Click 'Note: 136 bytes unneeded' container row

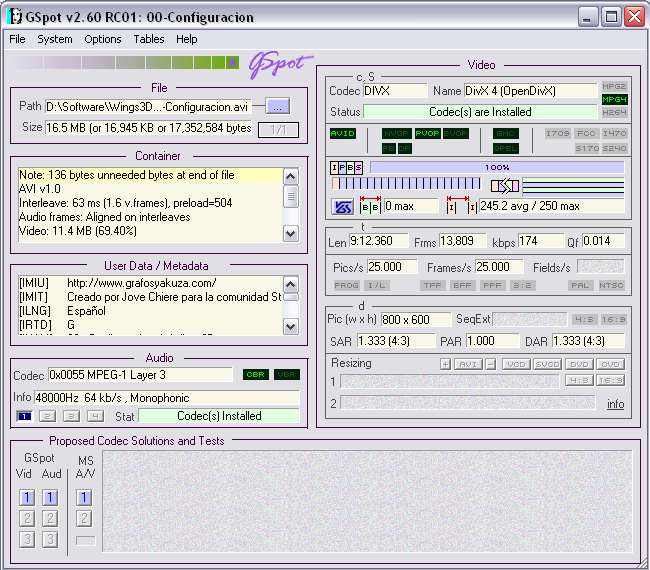[x=149, y=175]
